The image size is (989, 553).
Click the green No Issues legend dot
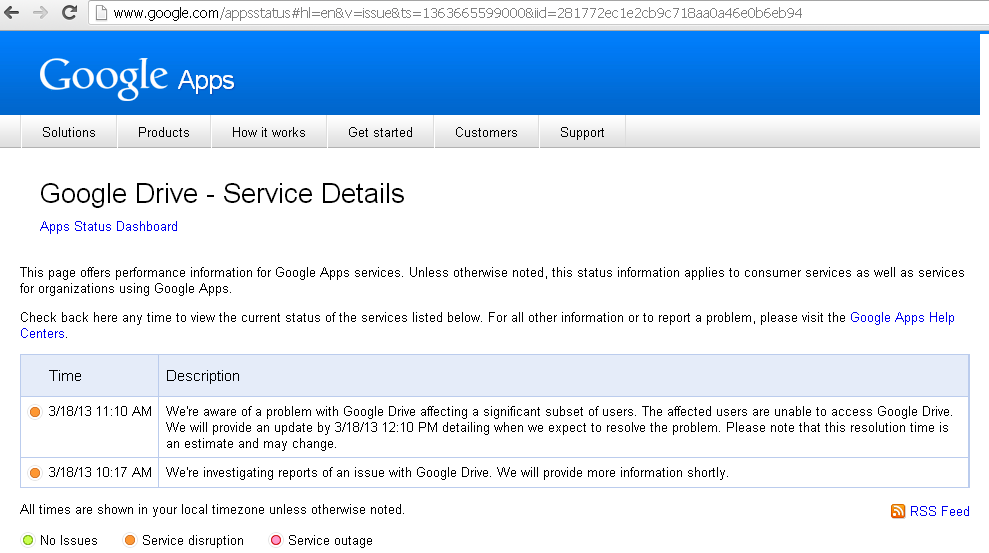point(28,540)
